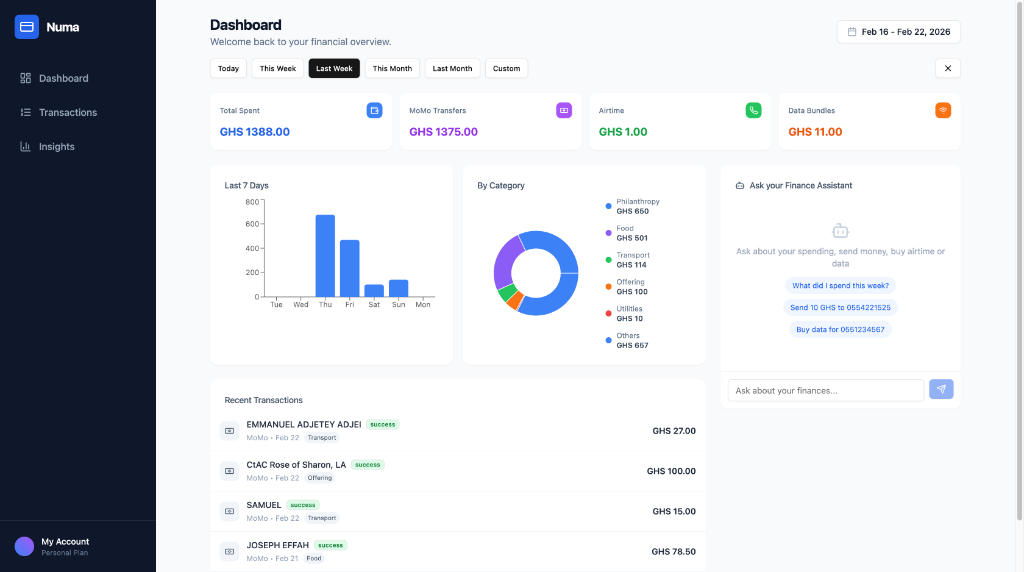Click the MoMo icon on EMMANUEL ADJETEY ADJEI row

point(229,431)
